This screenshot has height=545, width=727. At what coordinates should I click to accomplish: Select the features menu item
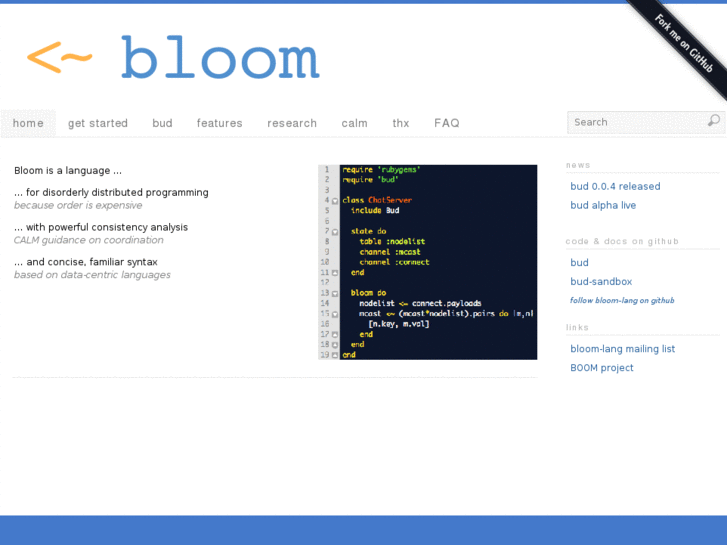click(219, 123)
